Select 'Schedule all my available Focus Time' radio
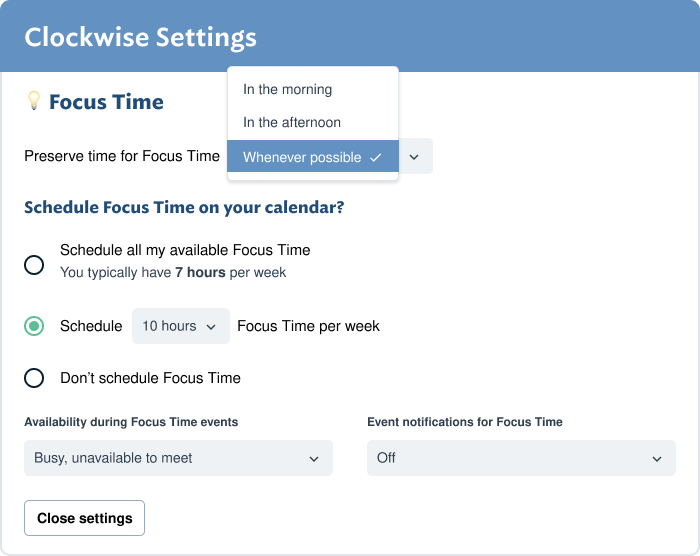 34,265
